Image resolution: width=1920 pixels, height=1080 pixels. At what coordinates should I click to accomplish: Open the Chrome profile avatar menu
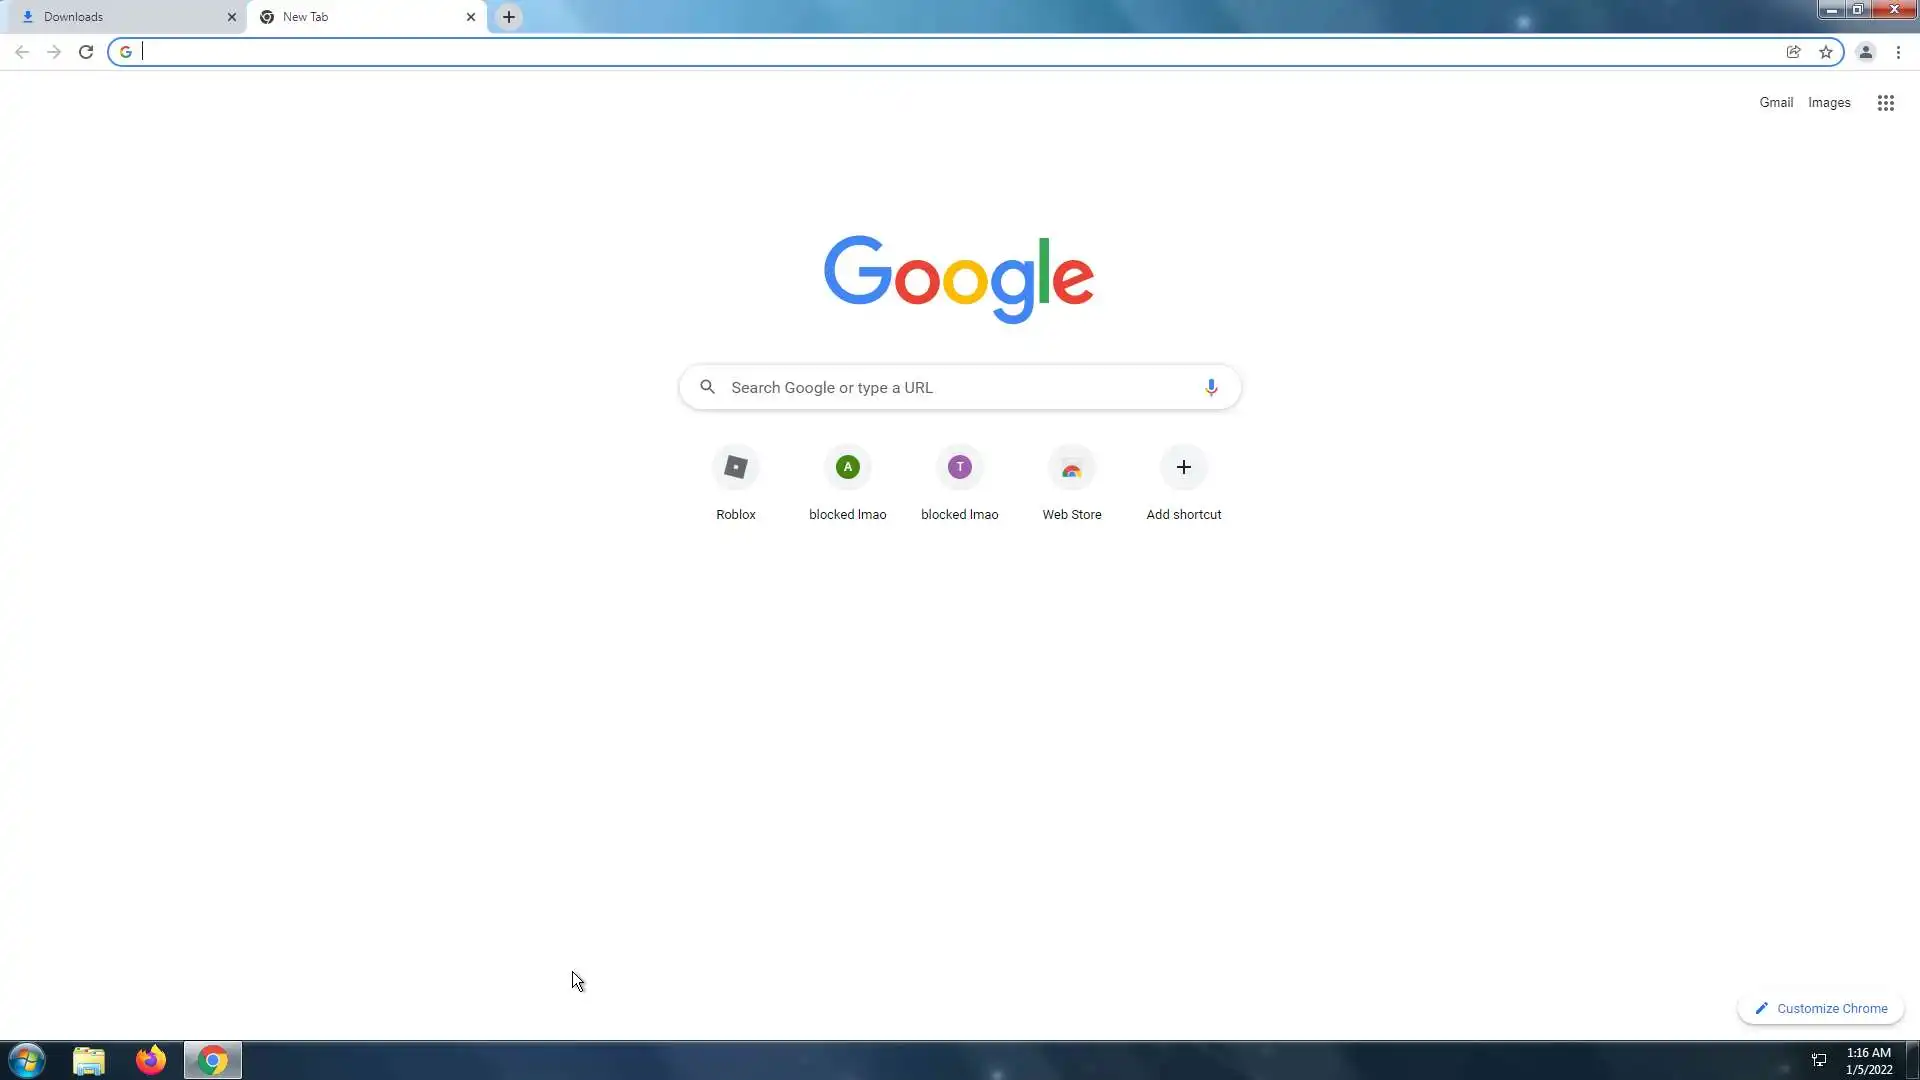(x=1865, y=52)
